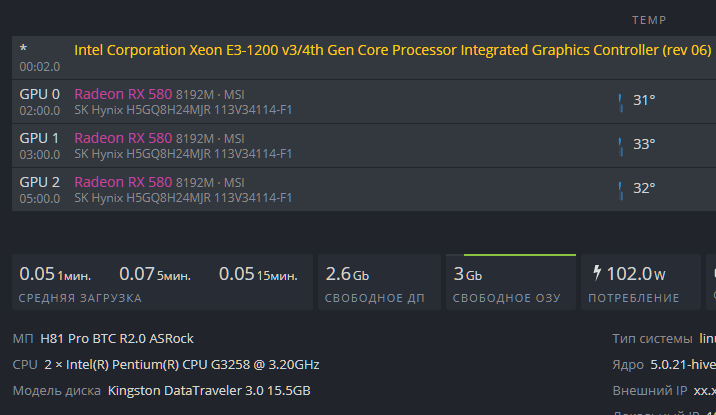Click GPU 2 temperature bar indicator
Image resolution: width=716 pixels, height=415 pixels.
coord(620,188)
